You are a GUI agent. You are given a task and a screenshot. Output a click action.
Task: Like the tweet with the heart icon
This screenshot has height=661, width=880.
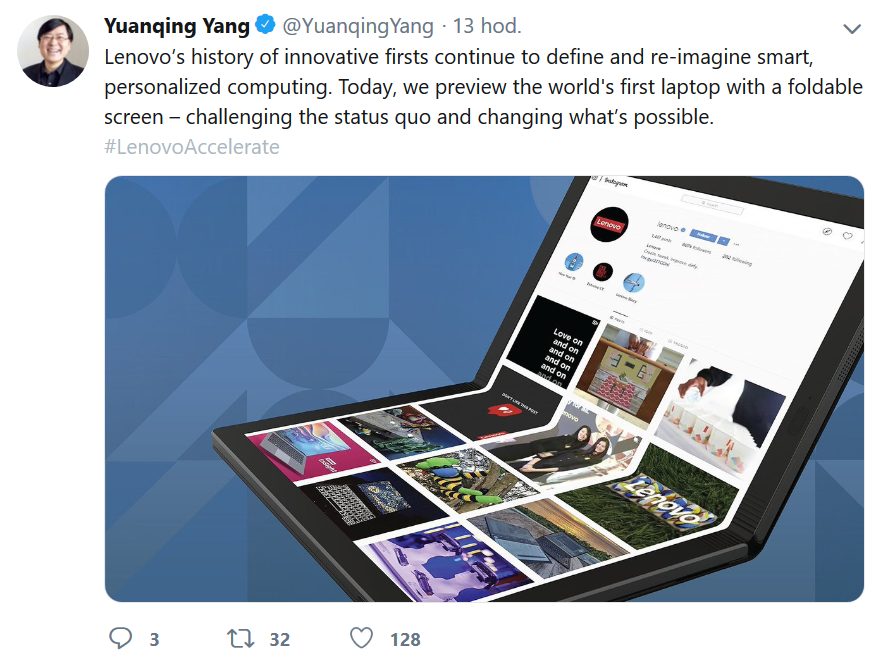click(361, 638)
